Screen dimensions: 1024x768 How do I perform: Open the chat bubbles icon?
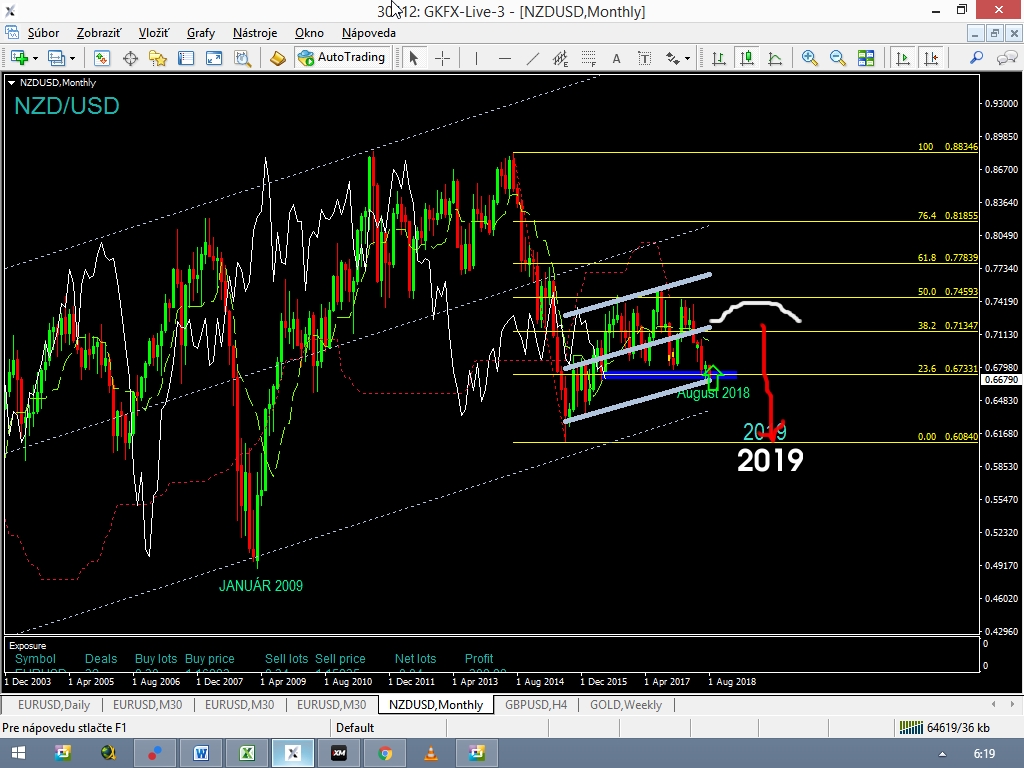1007,58
